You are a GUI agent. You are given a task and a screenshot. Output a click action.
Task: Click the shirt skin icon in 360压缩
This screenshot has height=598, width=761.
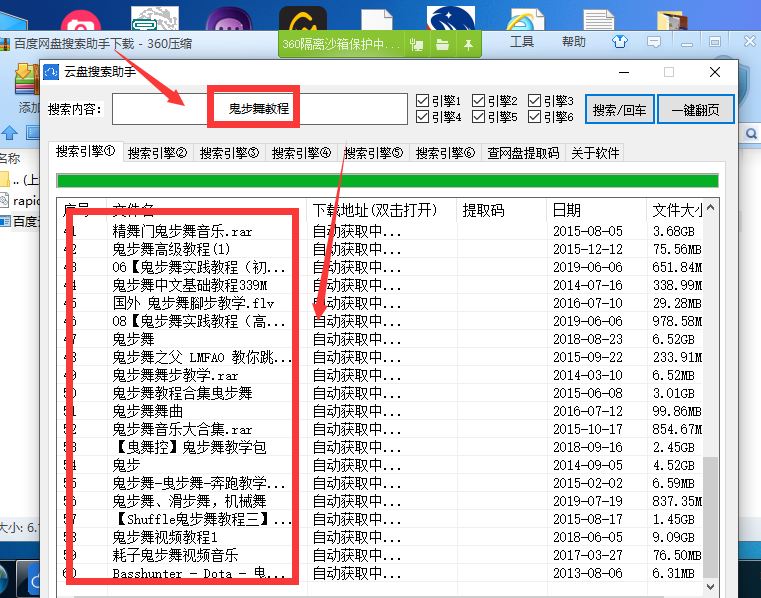[x=620, y=42]
